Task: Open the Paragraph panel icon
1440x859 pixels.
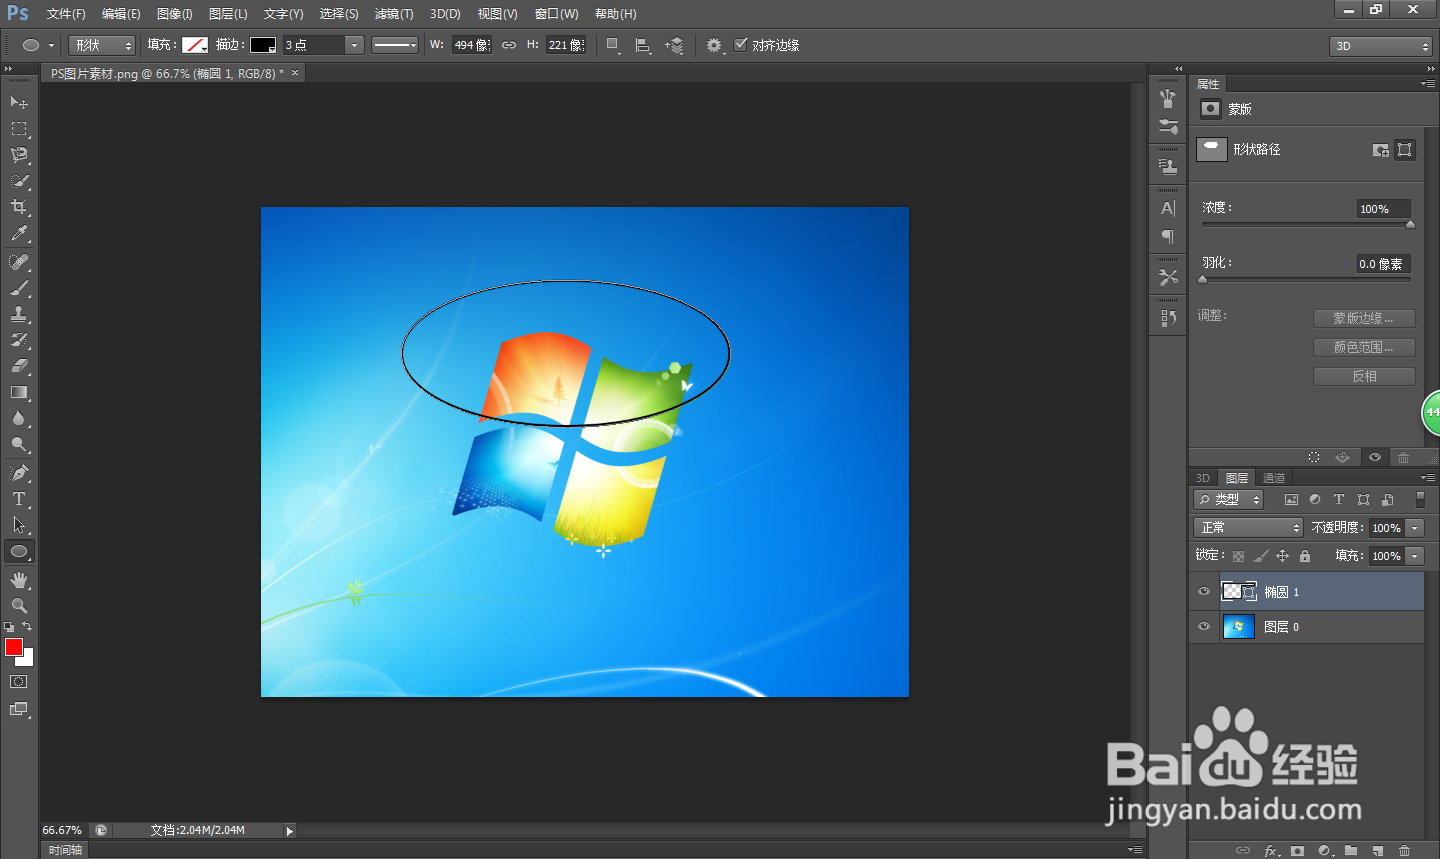Action: [1167, 236]
